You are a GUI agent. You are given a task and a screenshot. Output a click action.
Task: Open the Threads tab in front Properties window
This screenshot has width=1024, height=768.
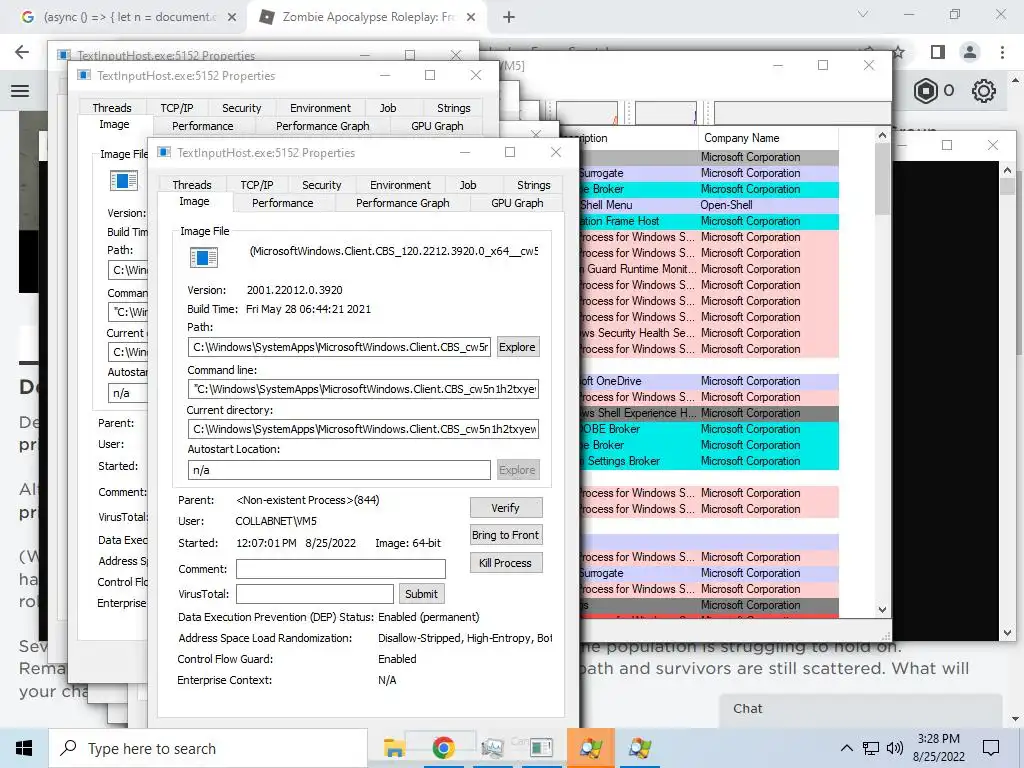point(192,185)
